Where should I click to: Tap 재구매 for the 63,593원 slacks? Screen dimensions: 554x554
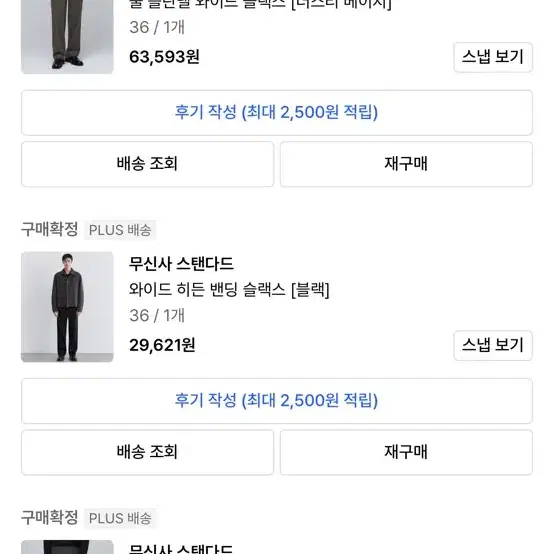click(x=406, y=164)
